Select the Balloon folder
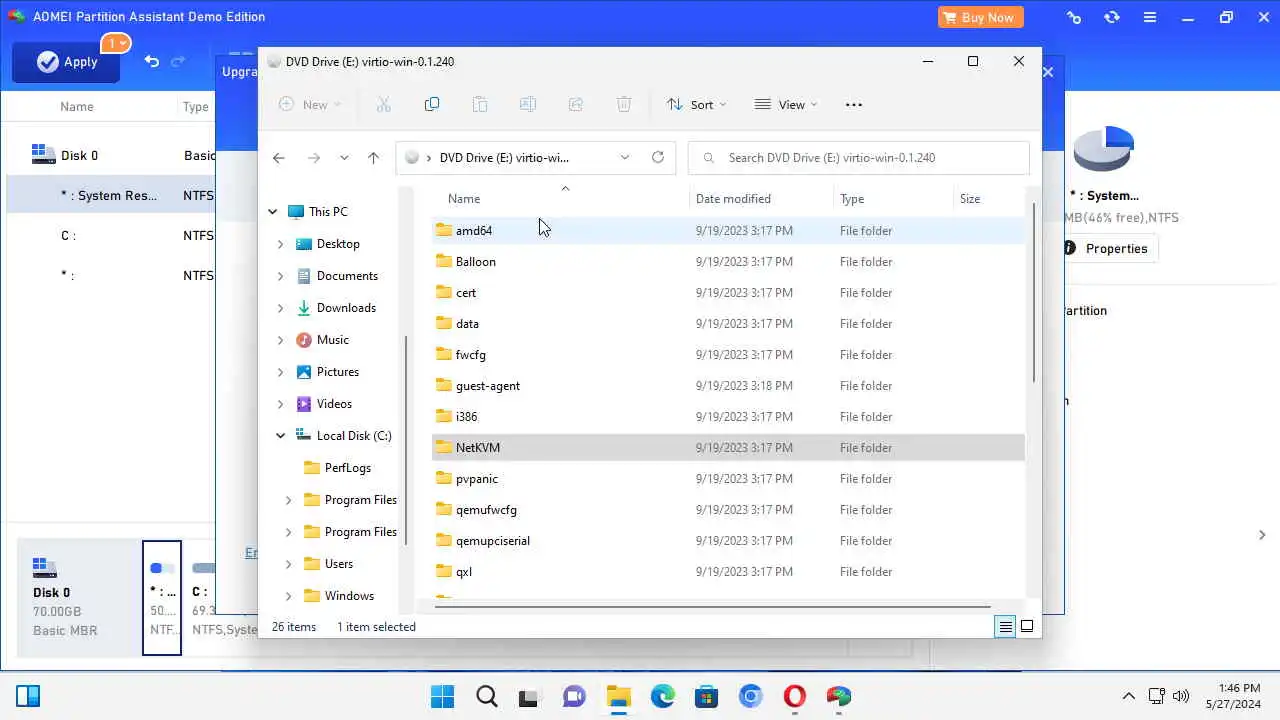This screenshot has height=720, width=1280. (x=728, y=261)
